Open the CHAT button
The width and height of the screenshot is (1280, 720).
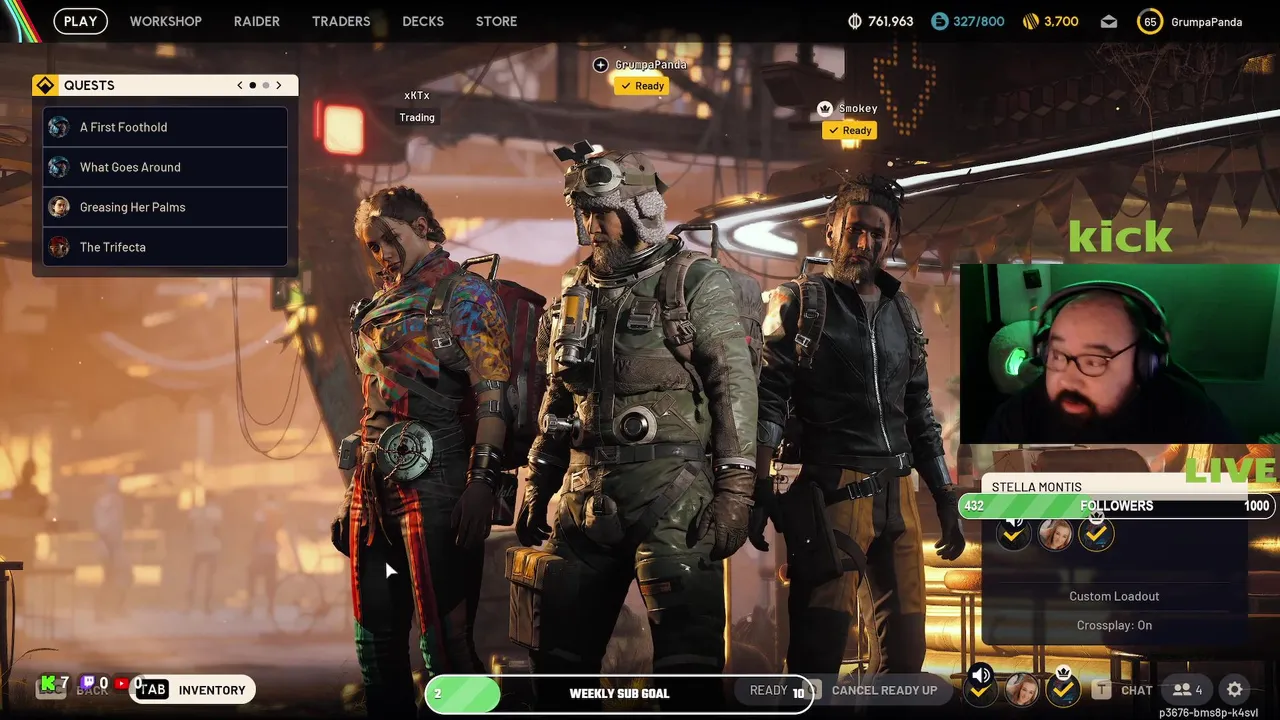pos(1137,690)
